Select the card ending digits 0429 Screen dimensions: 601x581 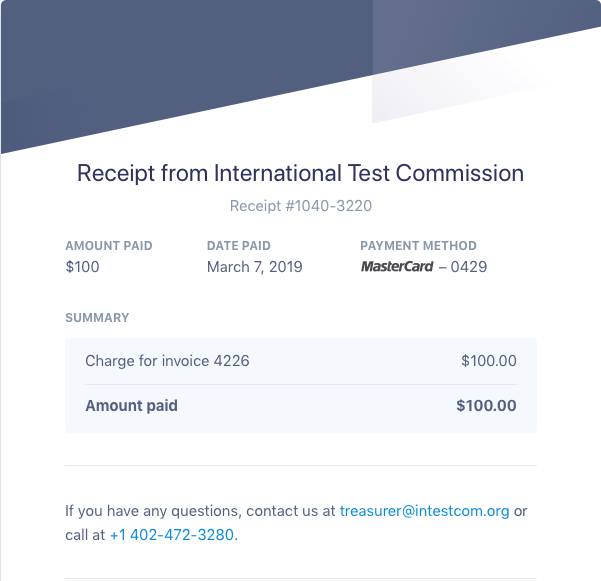tap(469, 267)
